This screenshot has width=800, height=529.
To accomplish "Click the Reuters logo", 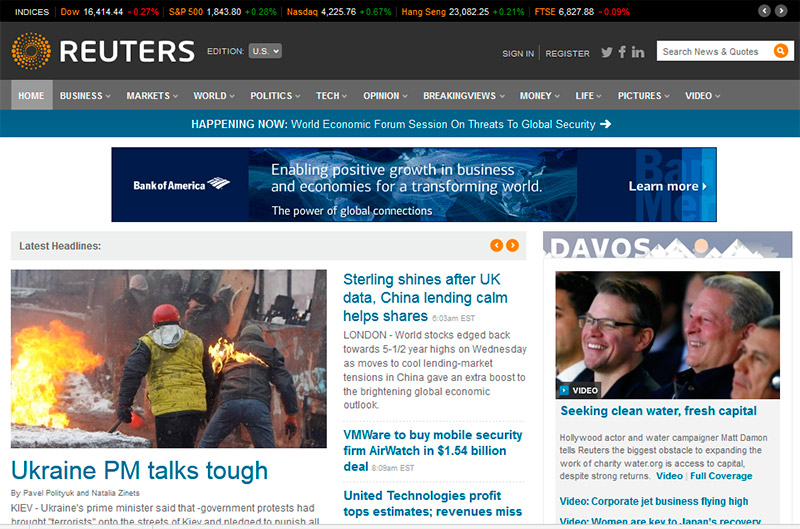I will 103,51.
